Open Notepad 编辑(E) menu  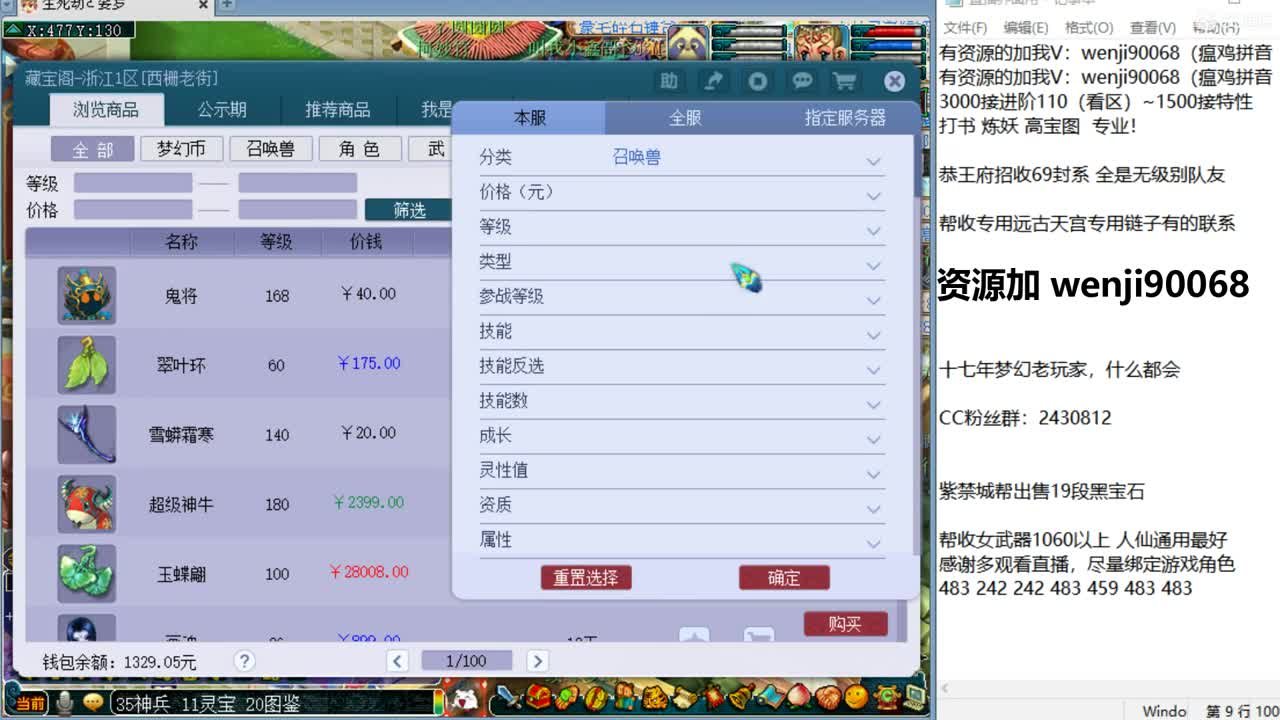(1026, 27)
